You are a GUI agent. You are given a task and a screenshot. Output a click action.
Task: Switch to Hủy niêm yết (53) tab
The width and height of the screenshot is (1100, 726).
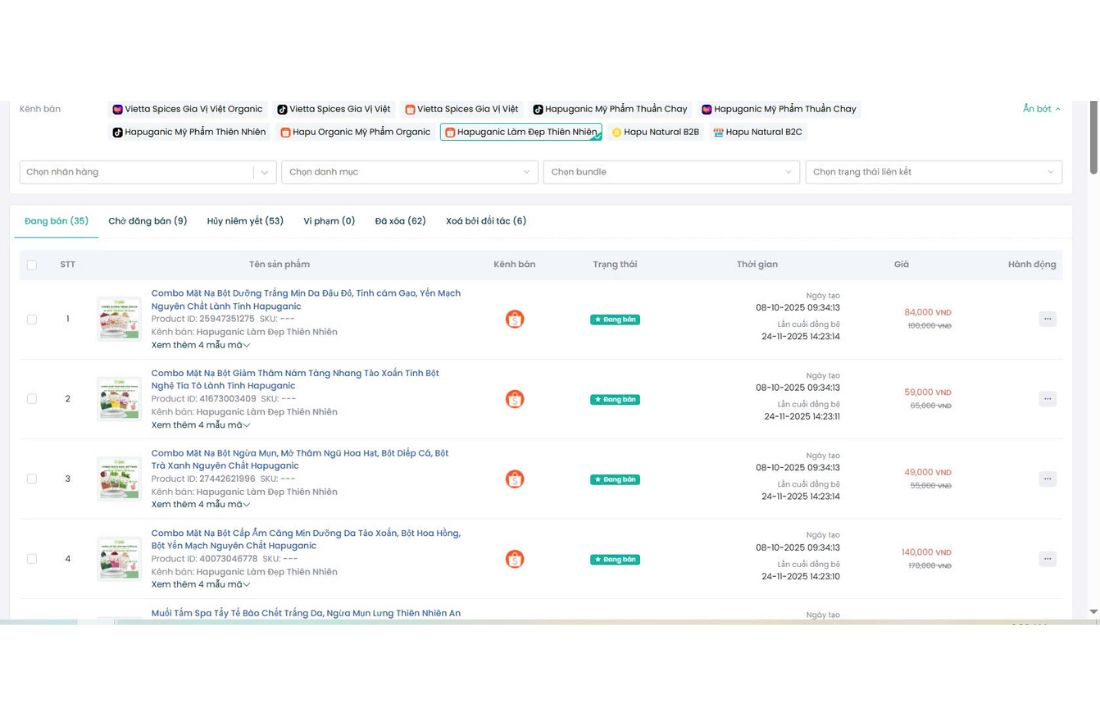tap(245, 221)
